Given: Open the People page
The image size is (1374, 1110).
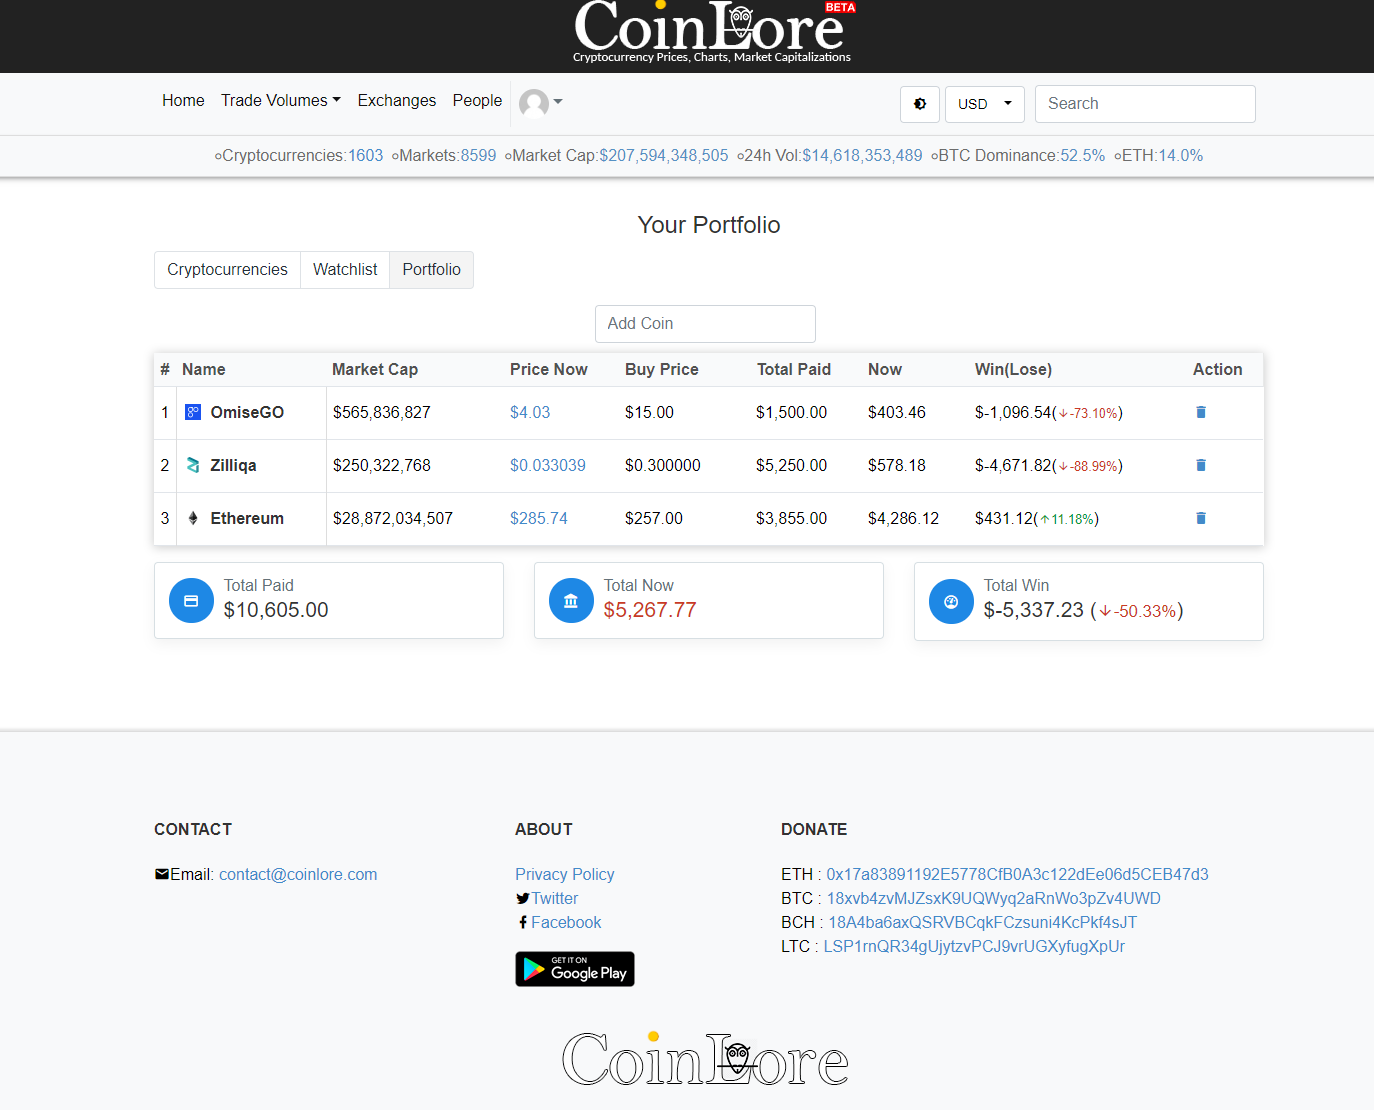Looking at the screenshot, I should (477, 100).
